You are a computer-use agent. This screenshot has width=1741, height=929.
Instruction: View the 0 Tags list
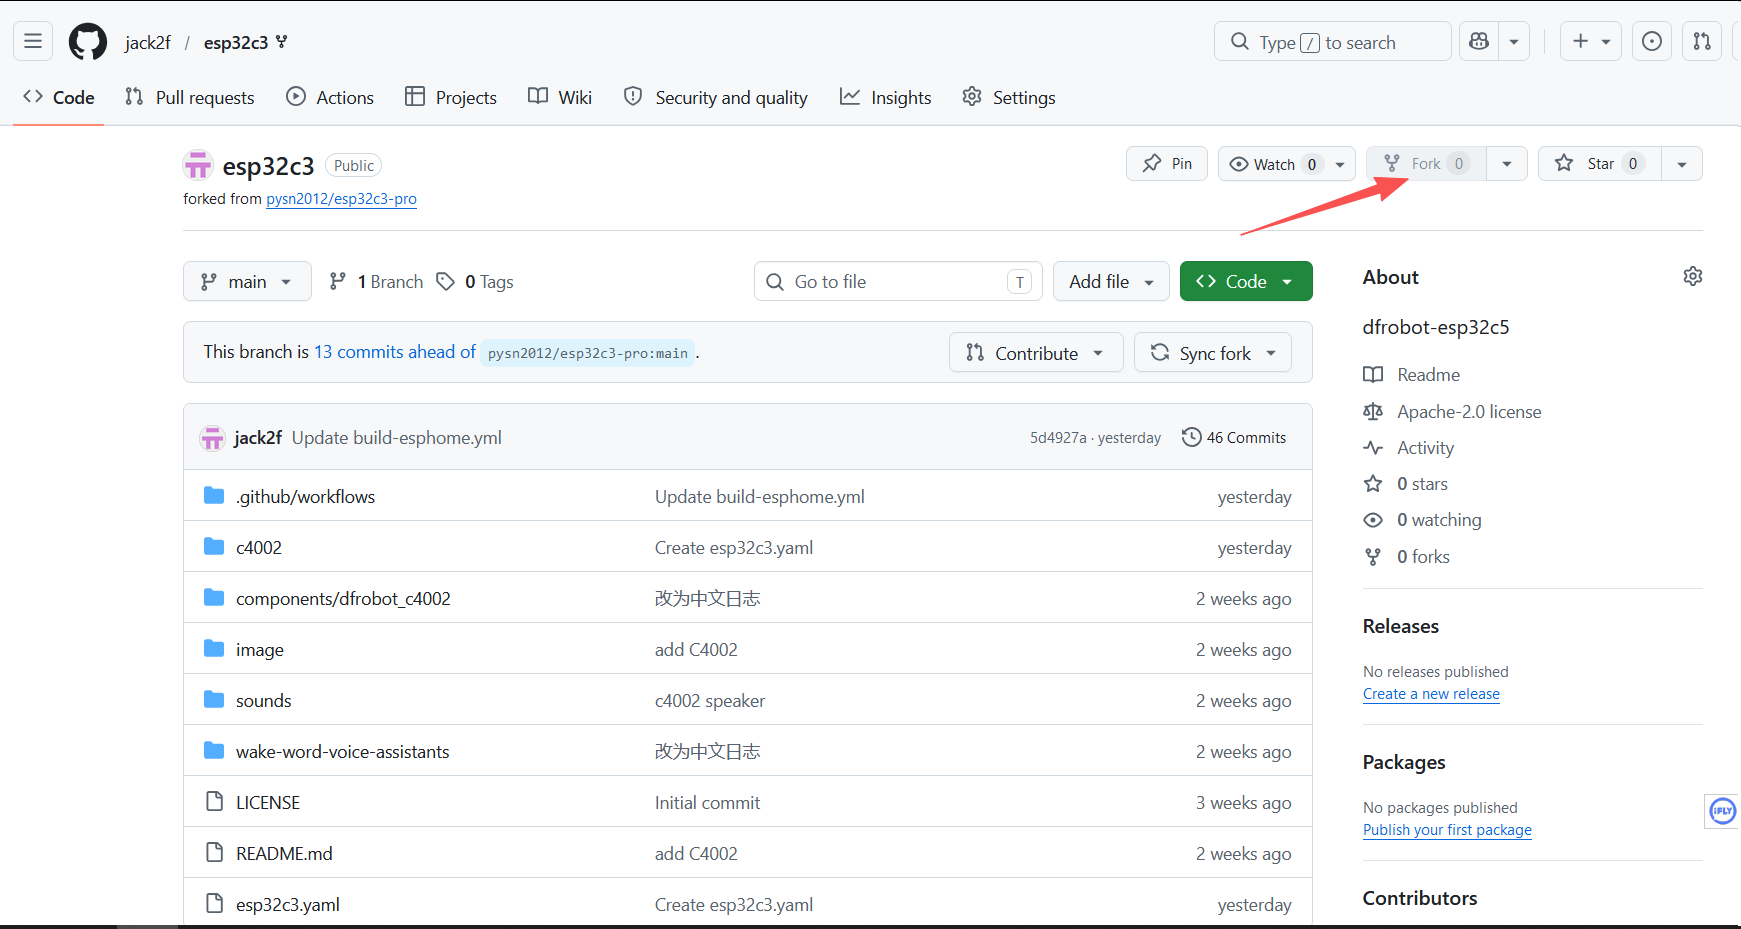[x=476, y=282]
